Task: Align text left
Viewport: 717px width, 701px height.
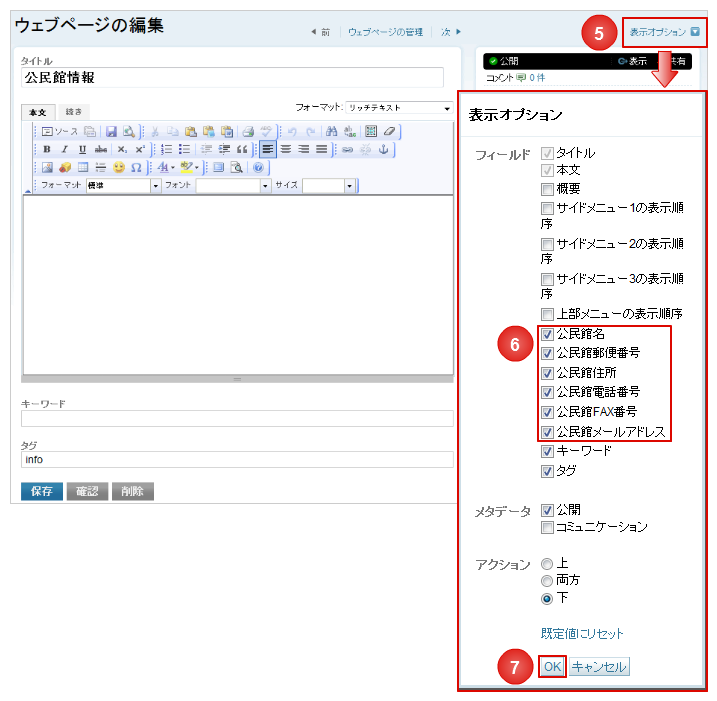Action: 268,150
